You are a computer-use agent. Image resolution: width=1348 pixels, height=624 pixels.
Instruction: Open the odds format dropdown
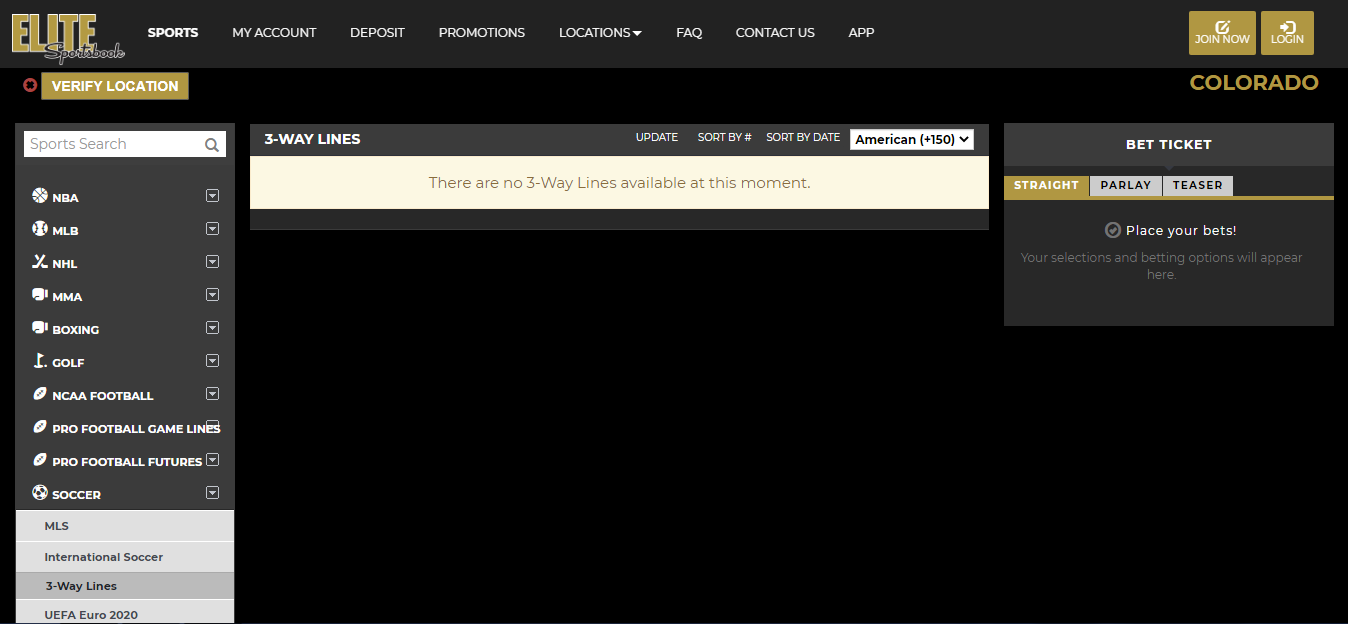click(x=911, y=140)
